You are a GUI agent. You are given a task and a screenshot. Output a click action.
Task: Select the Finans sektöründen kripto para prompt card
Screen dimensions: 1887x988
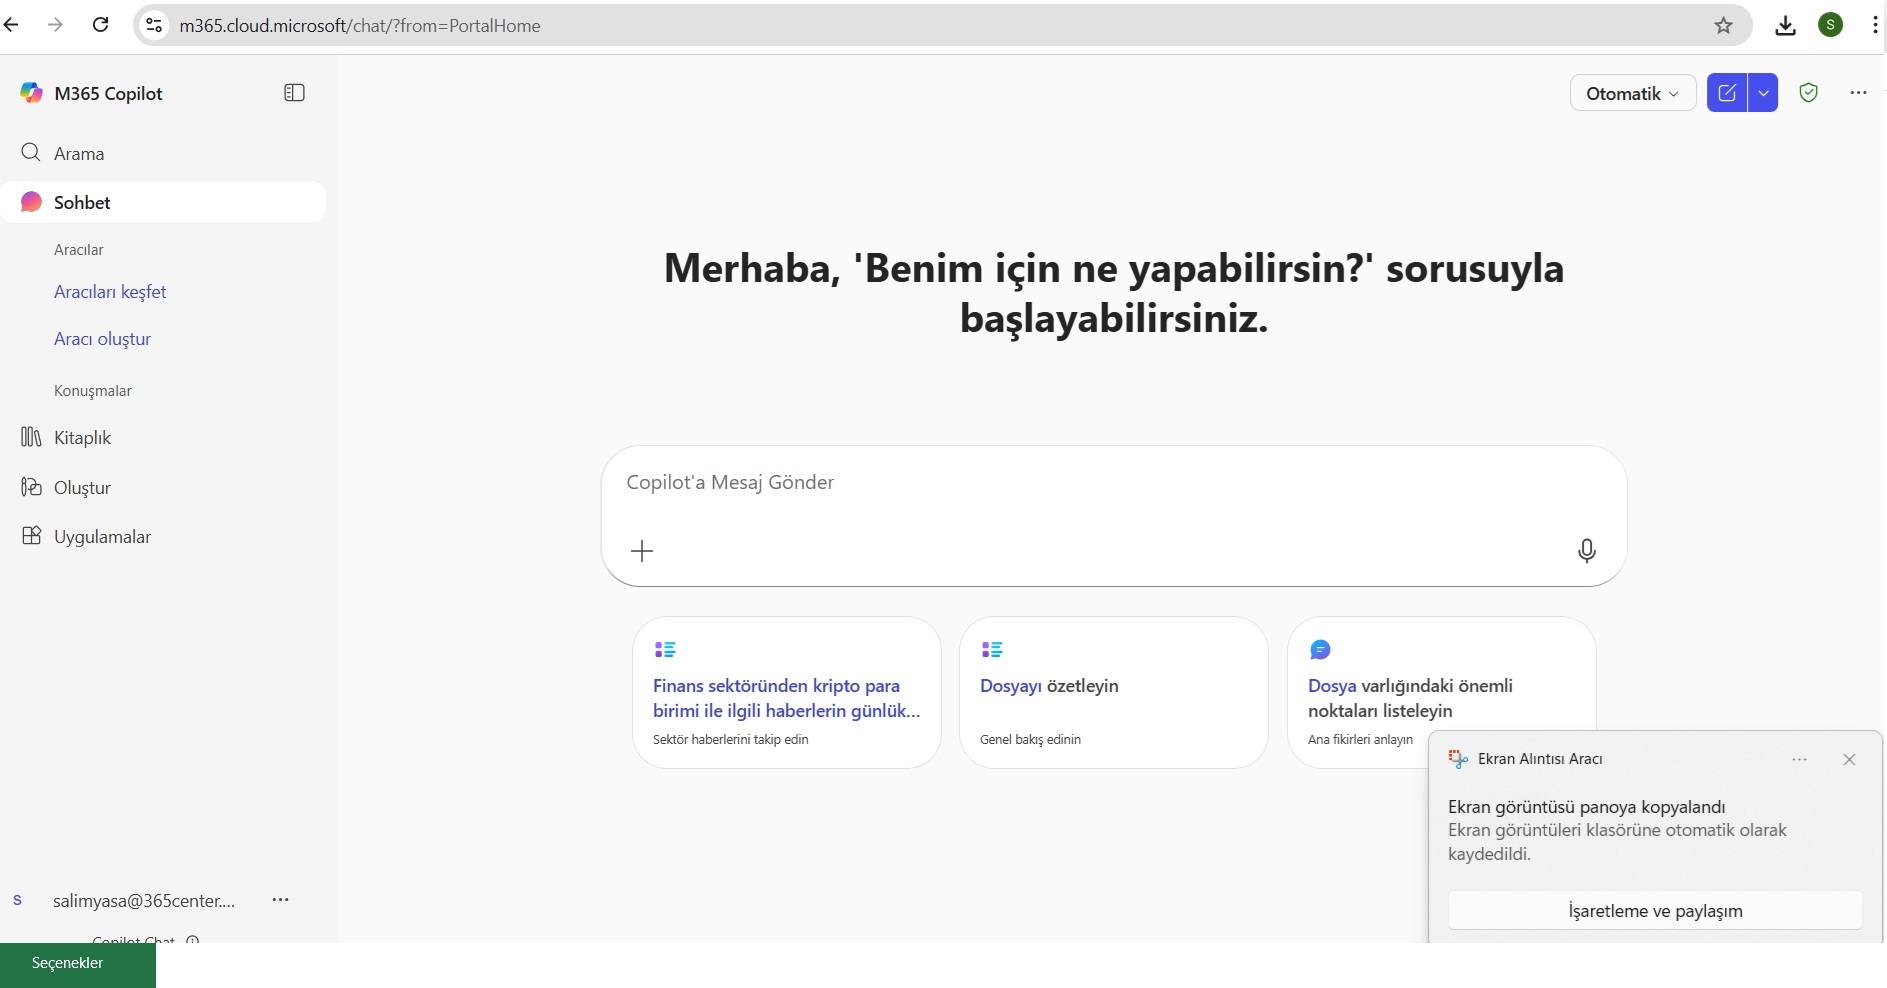point(787,692)
